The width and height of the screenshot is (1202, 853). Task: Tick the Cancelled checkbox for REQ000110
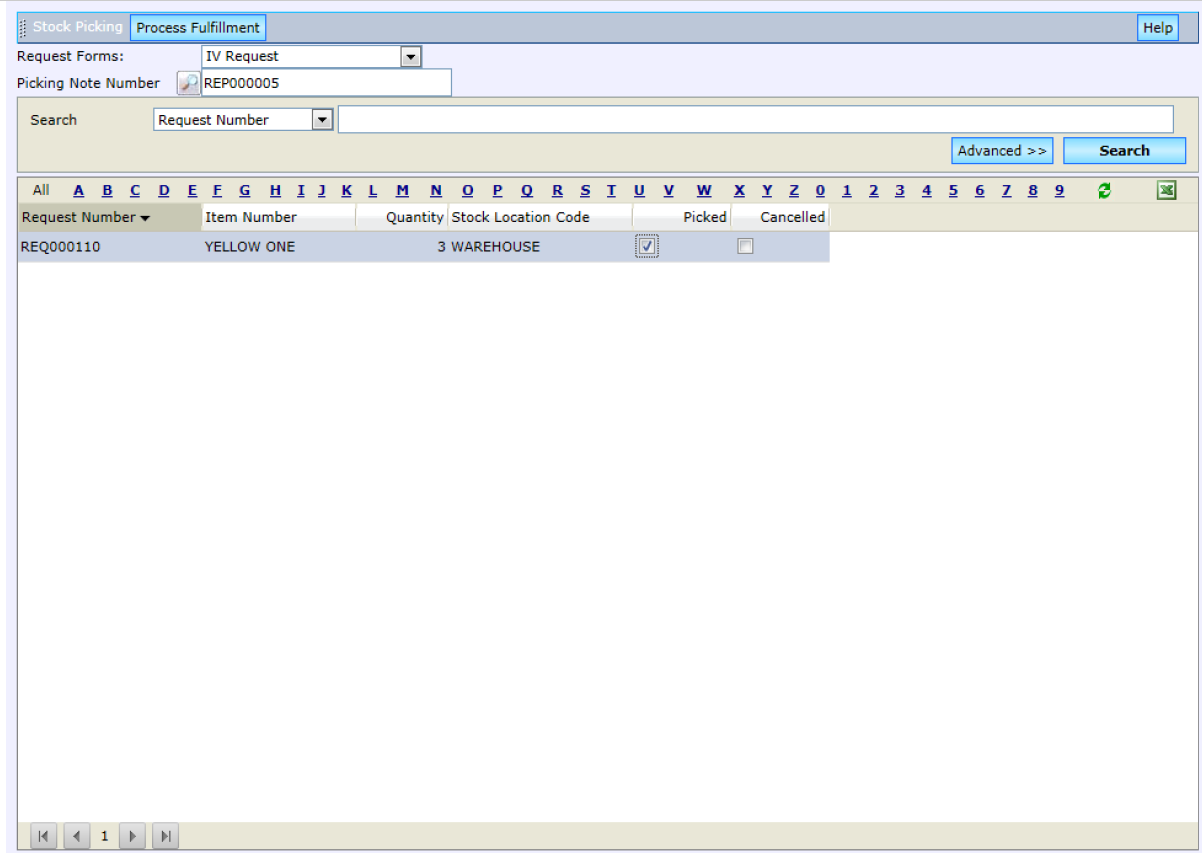(x=745, y=247)
